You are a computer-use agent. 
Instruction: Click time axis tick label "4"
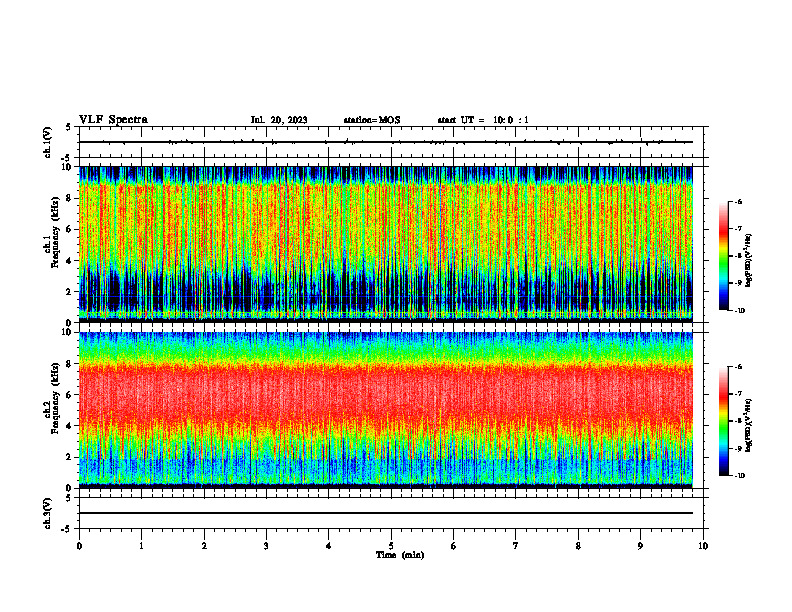pos(329,546)
